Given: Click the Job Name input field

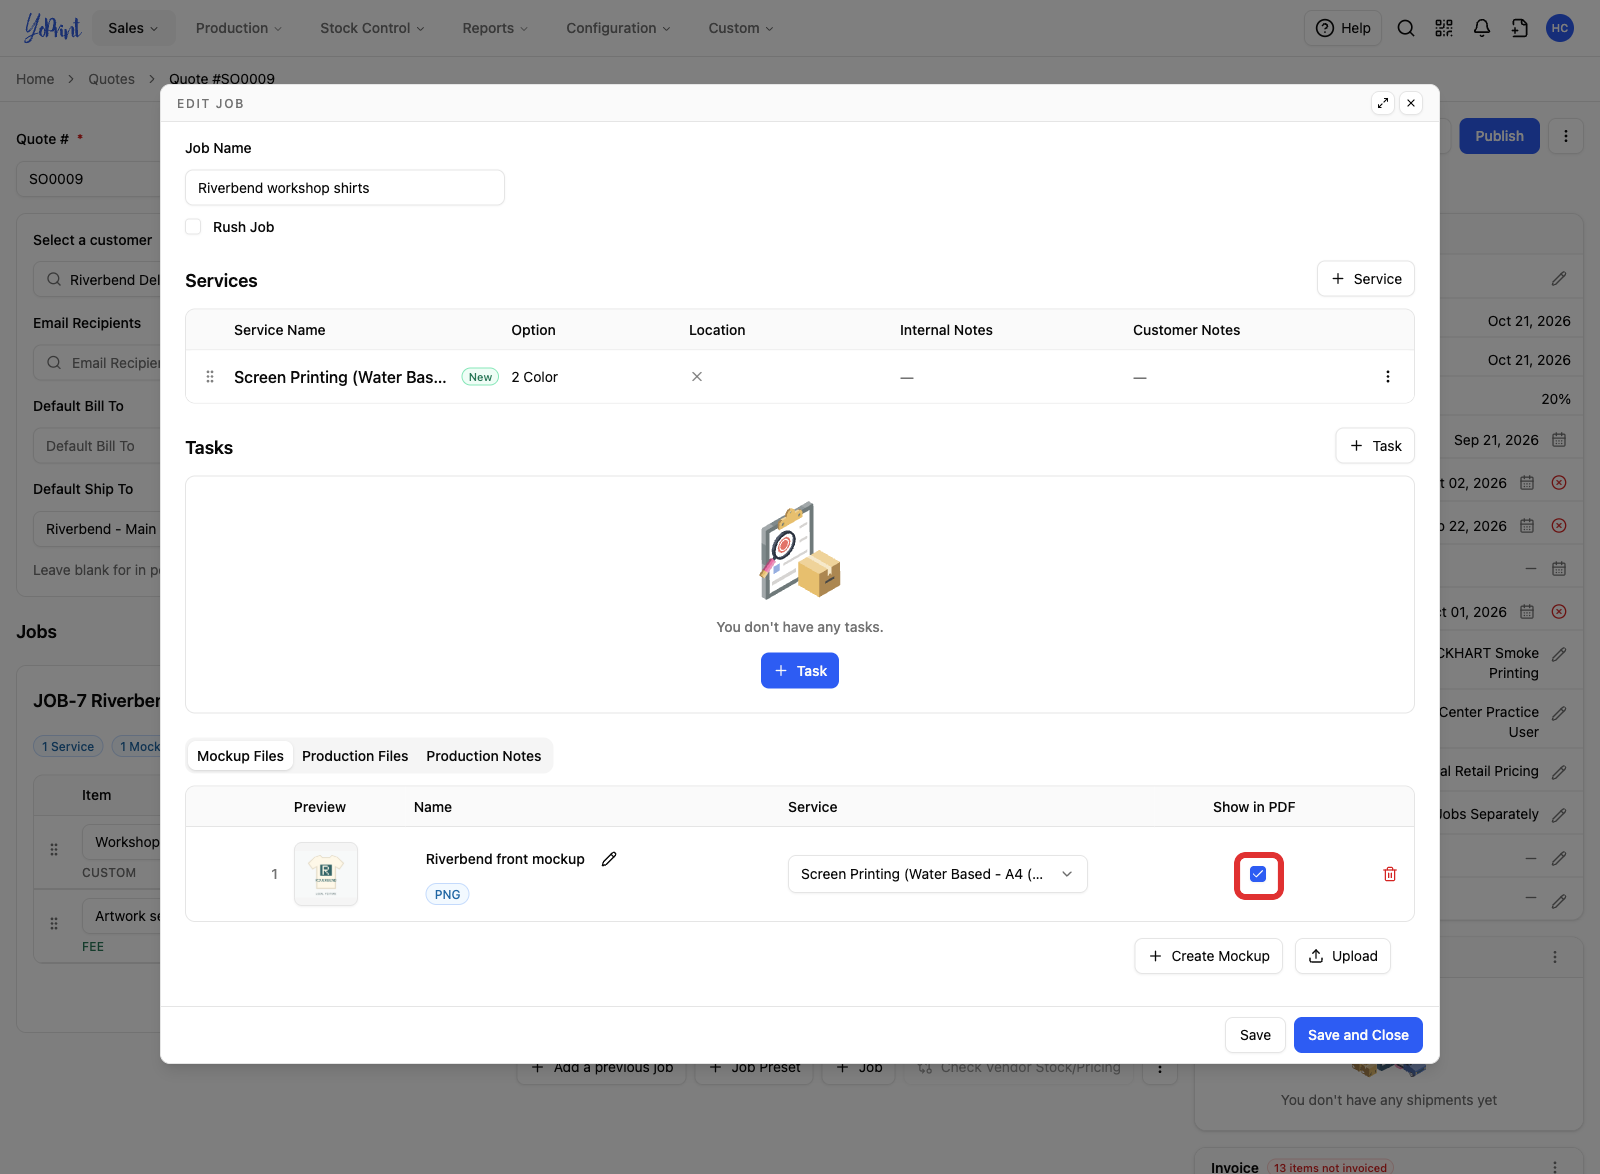Looking at the screenshot, I should click(x=345, y=188).
